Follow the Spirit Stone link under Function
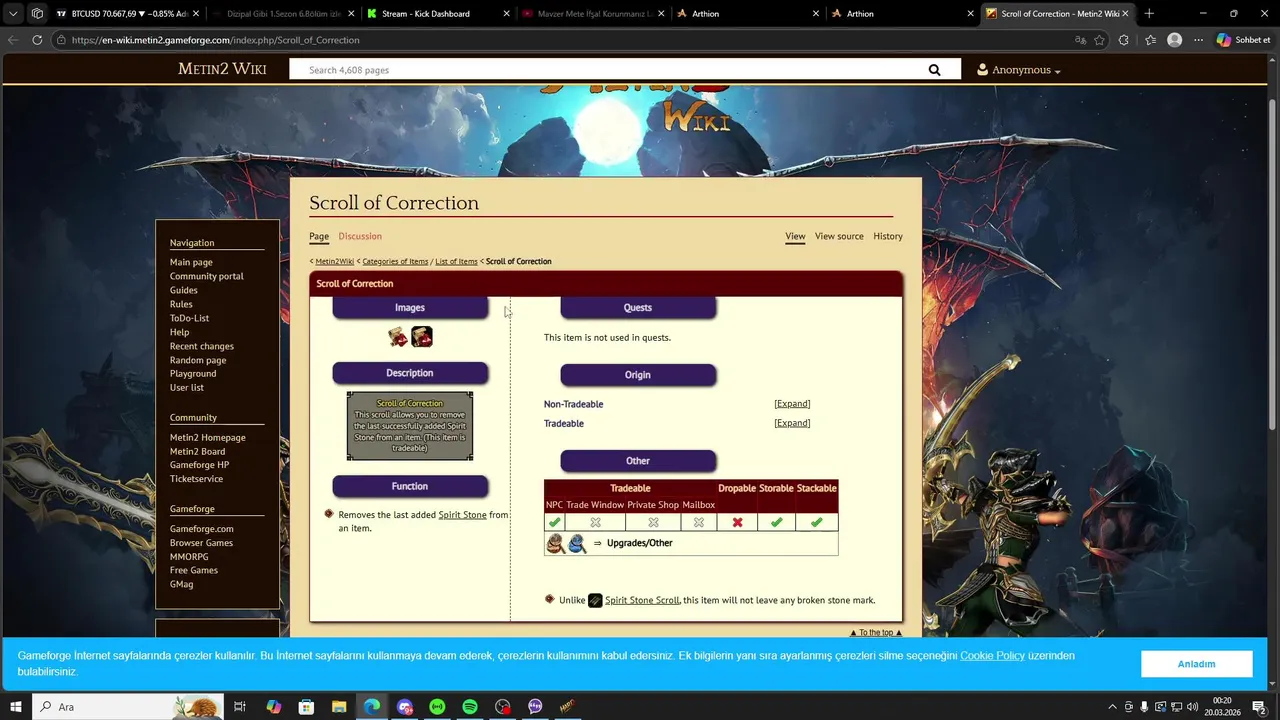The width and height of the screenshot is (1280, 720). click(x=462, y=515)
